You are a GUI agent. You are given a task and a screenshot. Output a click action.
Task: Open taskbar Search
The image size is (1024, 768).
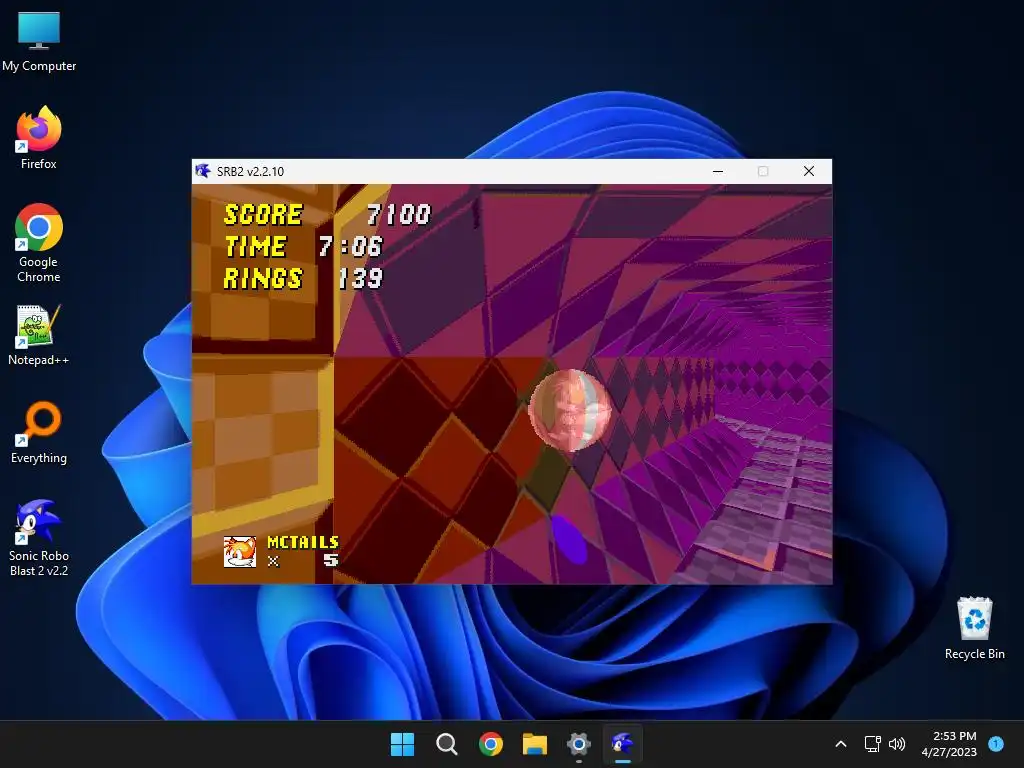click(x=447, y=744)
